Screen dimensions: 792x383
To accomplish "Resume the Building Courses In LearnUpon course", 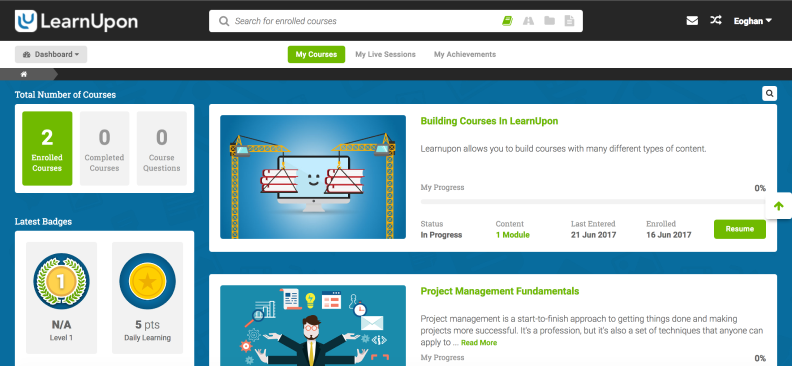I will pyautogui.click(x=739, y=229).
